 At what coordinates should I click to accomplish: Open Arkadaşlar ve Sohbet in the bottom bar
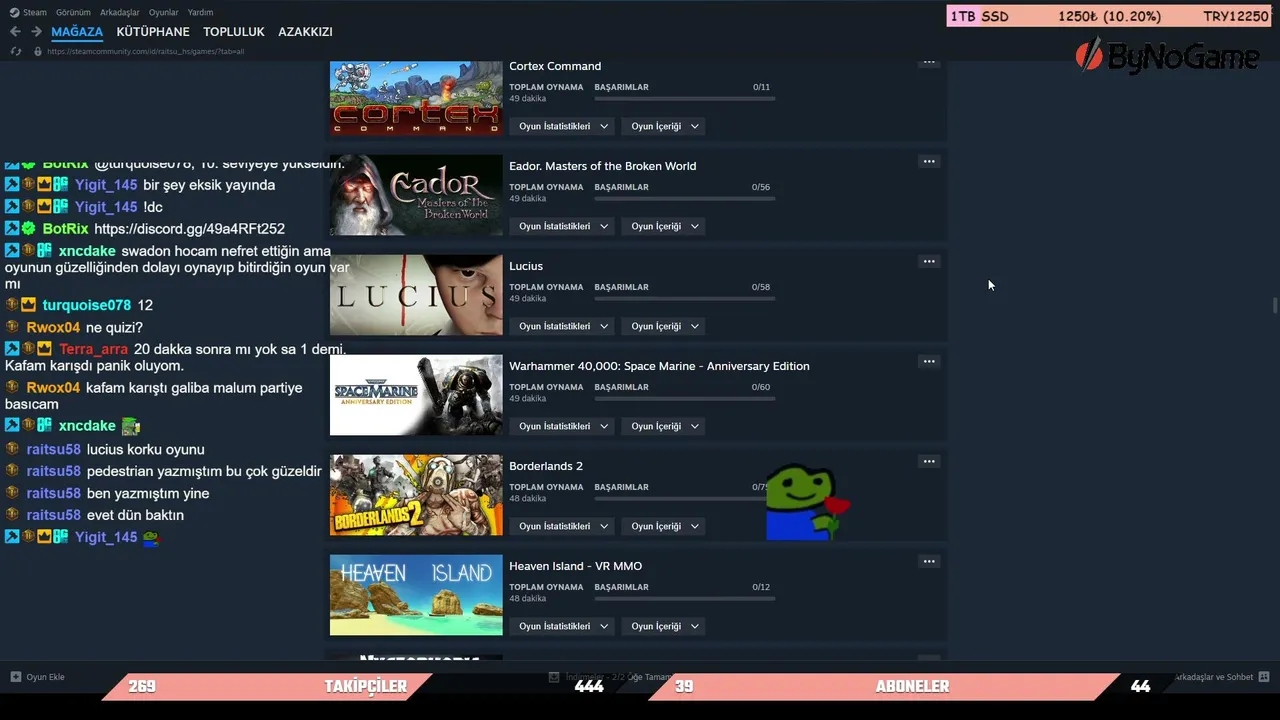click(1214, 677)
